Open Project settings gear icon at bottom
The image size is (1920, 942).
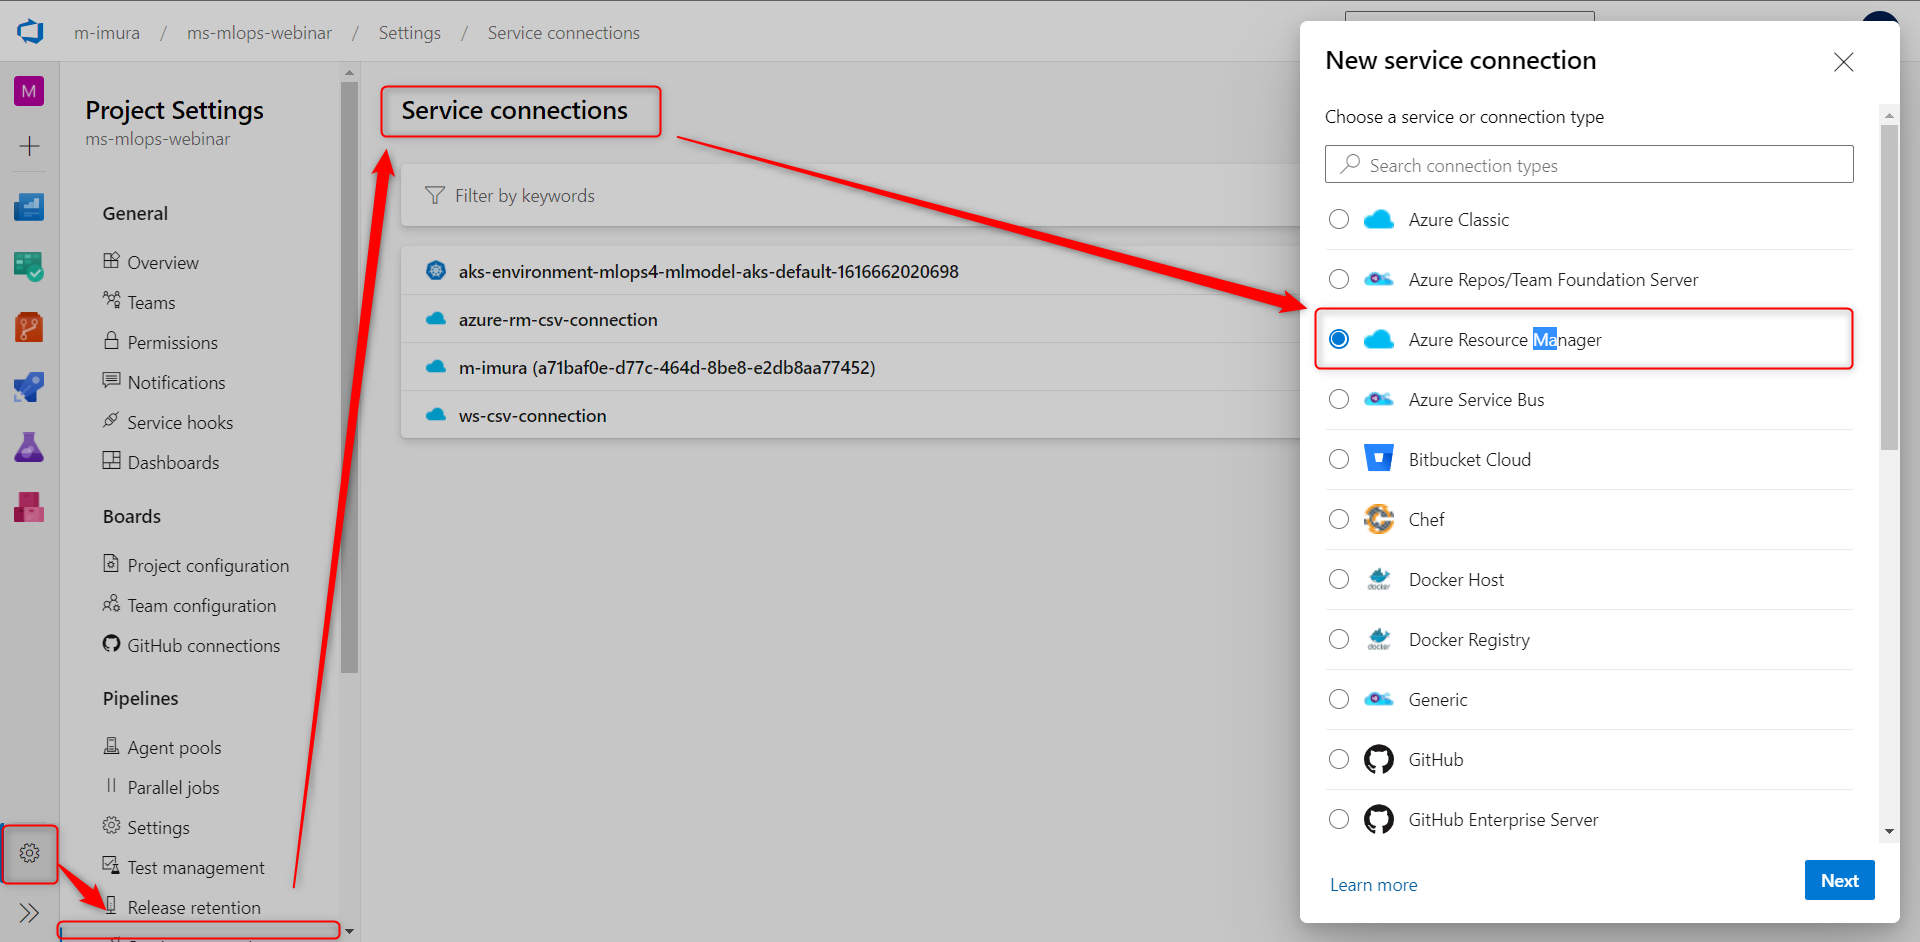point(30,853)
